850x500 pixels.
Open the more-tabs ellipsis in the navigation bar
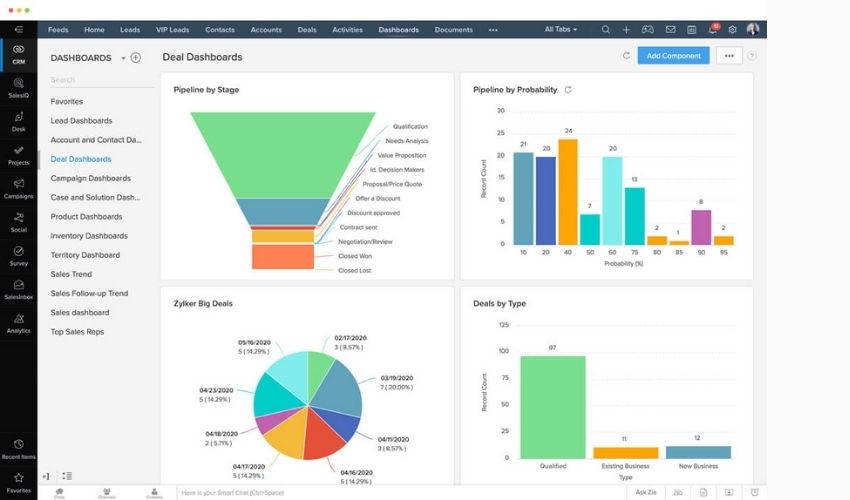coord(493,30)
